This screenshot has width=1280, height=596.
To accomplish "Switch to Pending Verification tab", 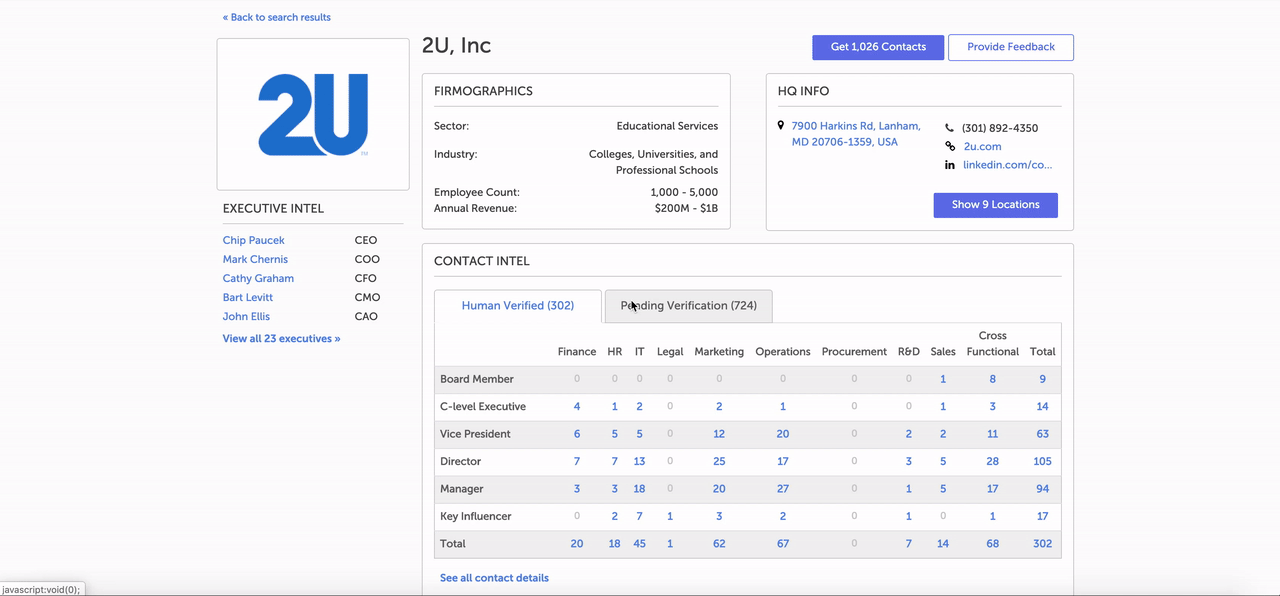I will point(688,306).
